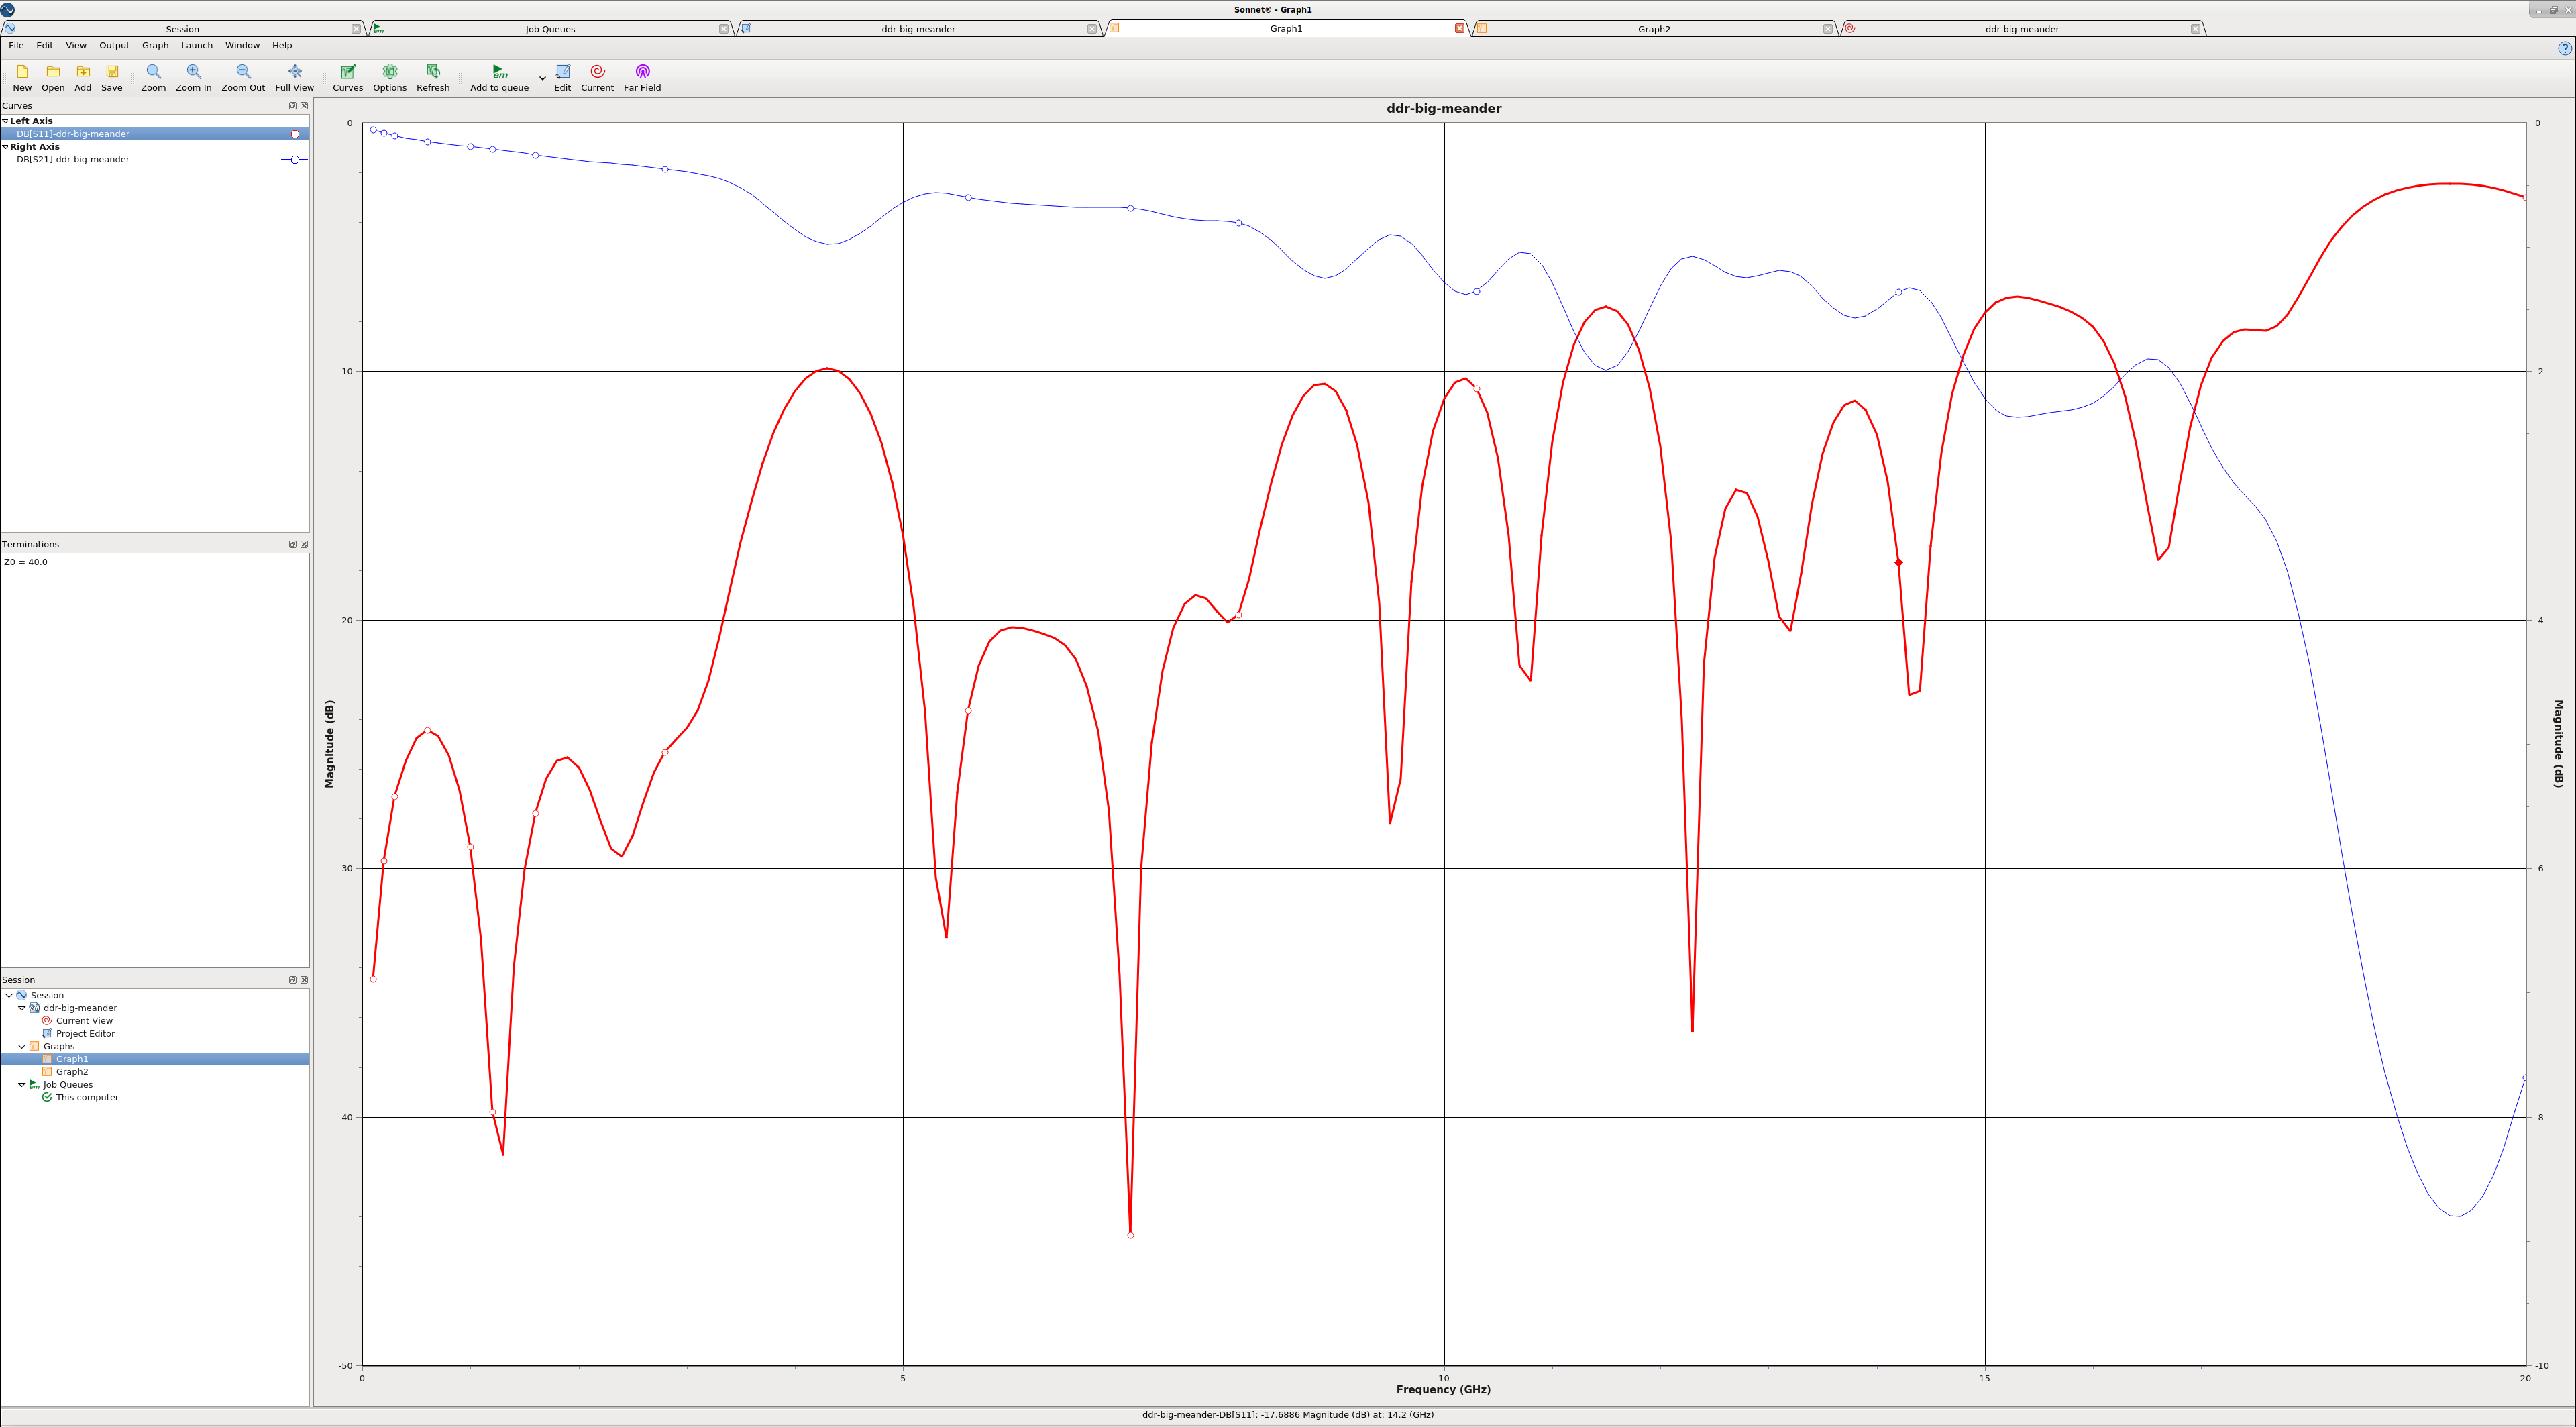Viewport: 2576px width, 1427px height.
Task: Click the Save toolbar icon
Action: [x=112, y=72]
